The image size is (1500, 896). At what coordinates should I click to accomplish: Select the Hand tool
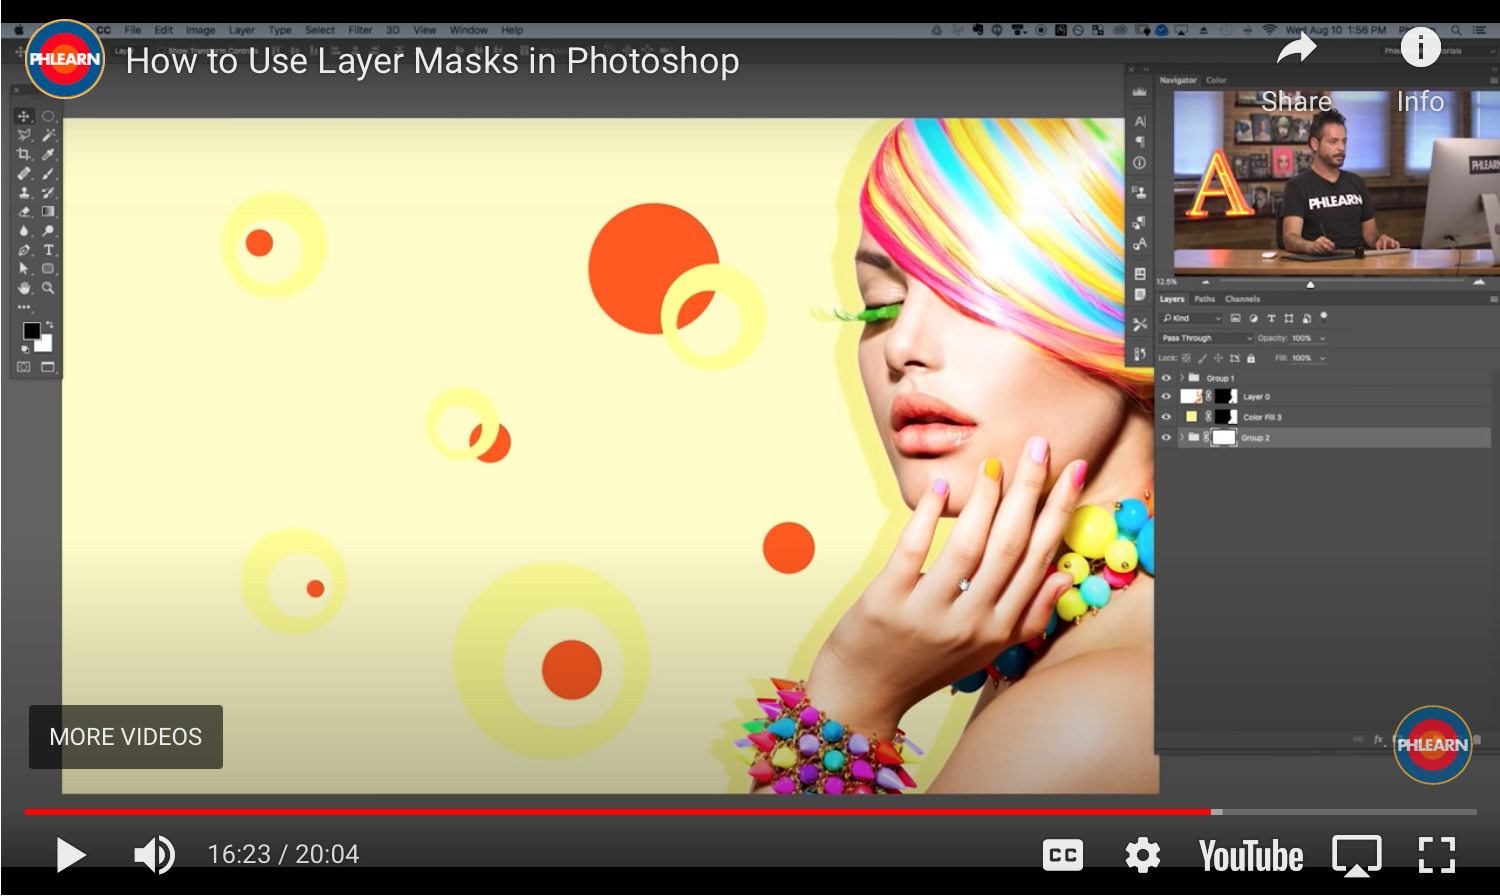click(24, 288)
